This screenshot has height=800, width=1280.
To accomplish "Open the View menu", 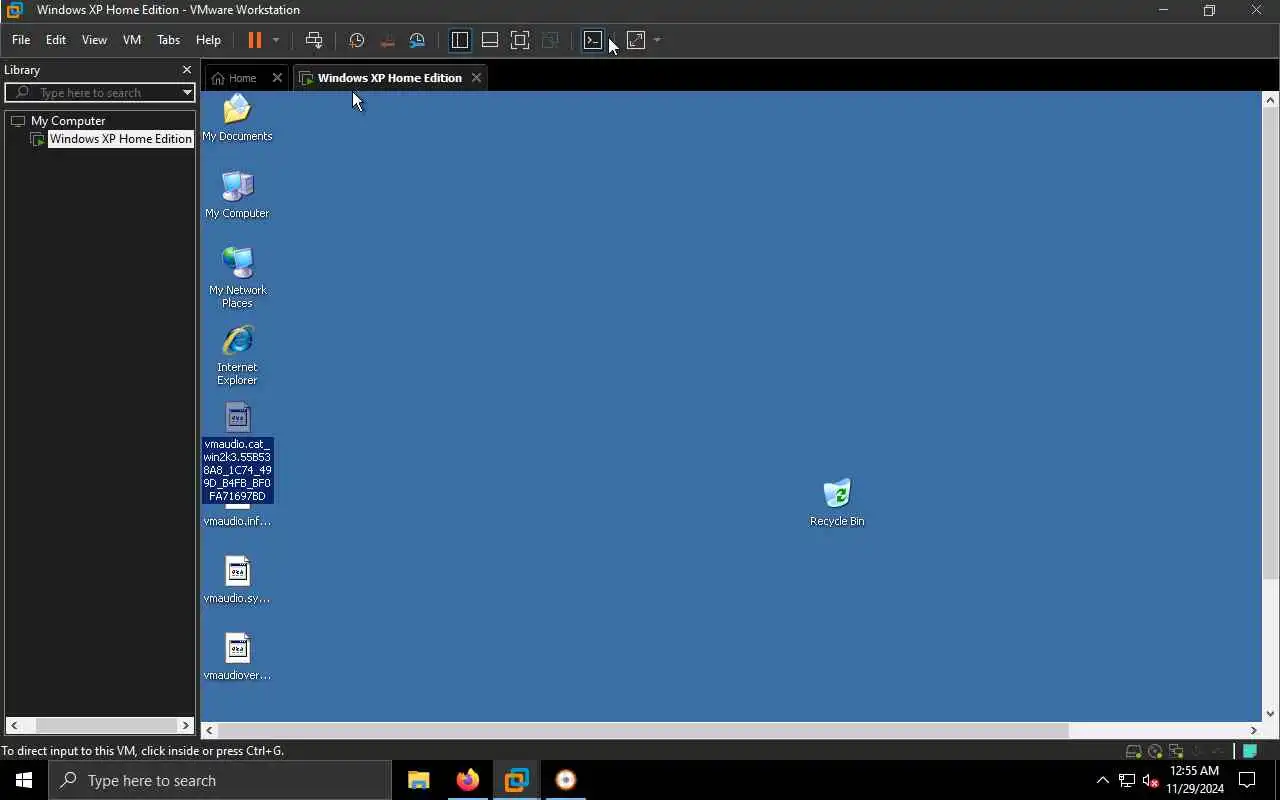I will 94,40.
